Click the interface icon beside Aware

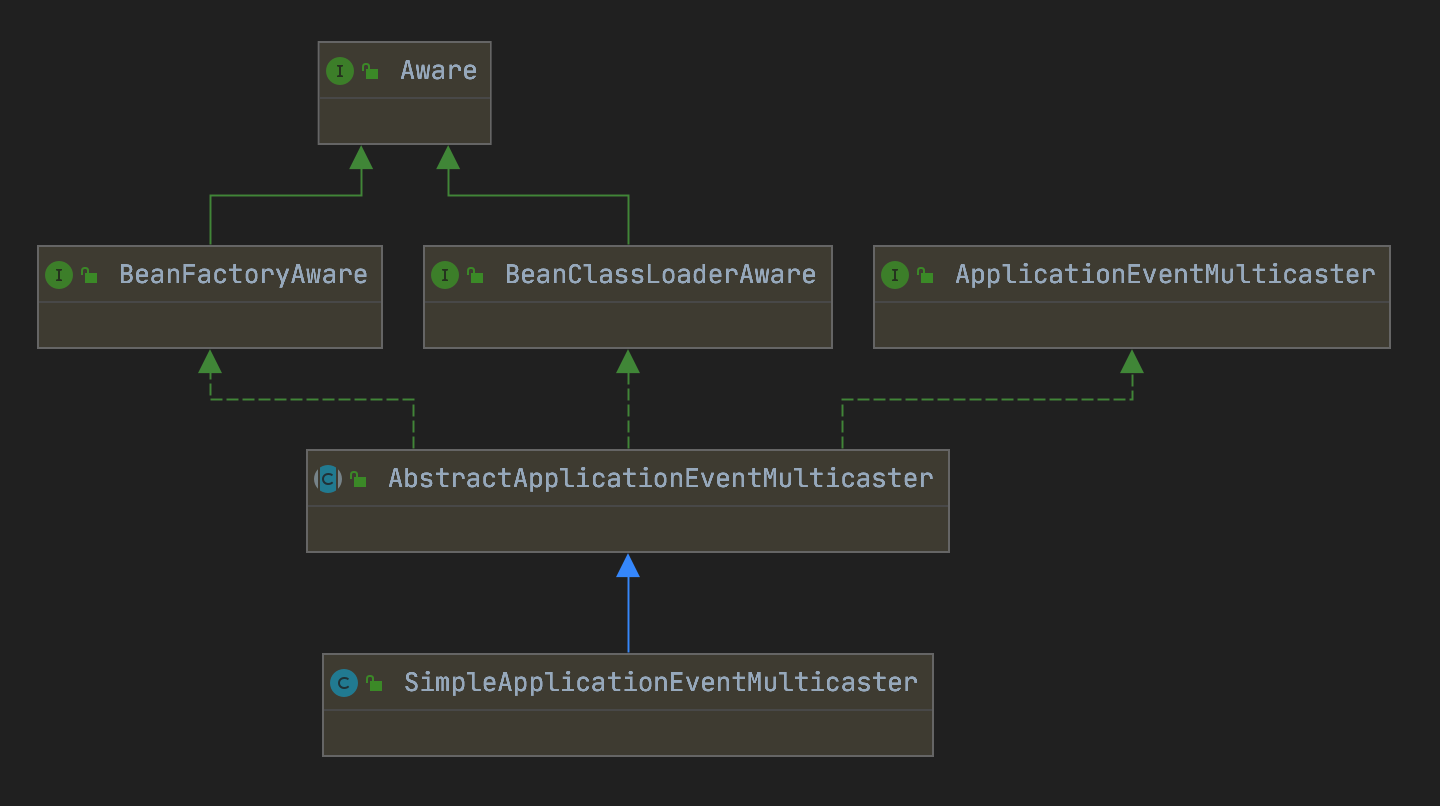(340, 71)
